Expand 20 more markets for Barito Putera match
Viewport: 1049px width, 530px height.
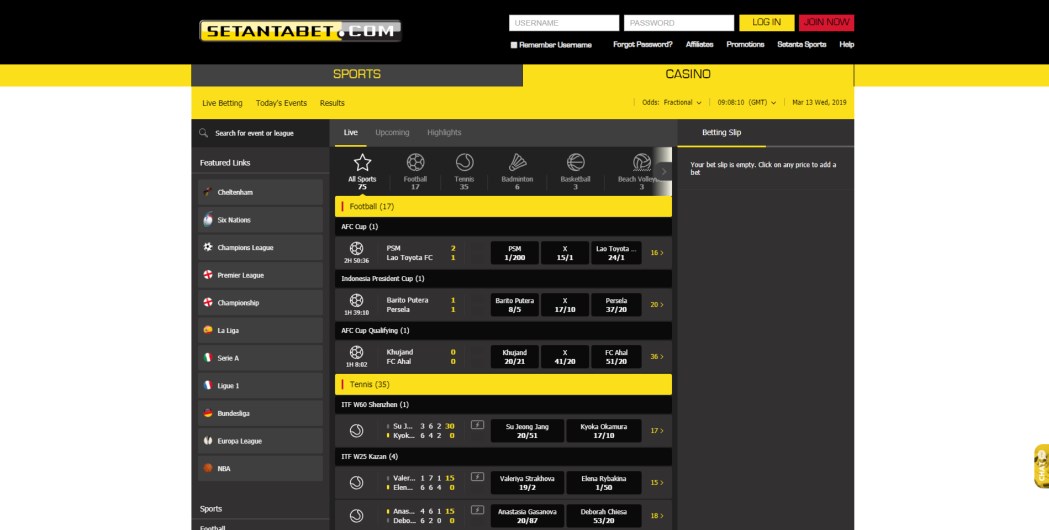click(657, 304)
